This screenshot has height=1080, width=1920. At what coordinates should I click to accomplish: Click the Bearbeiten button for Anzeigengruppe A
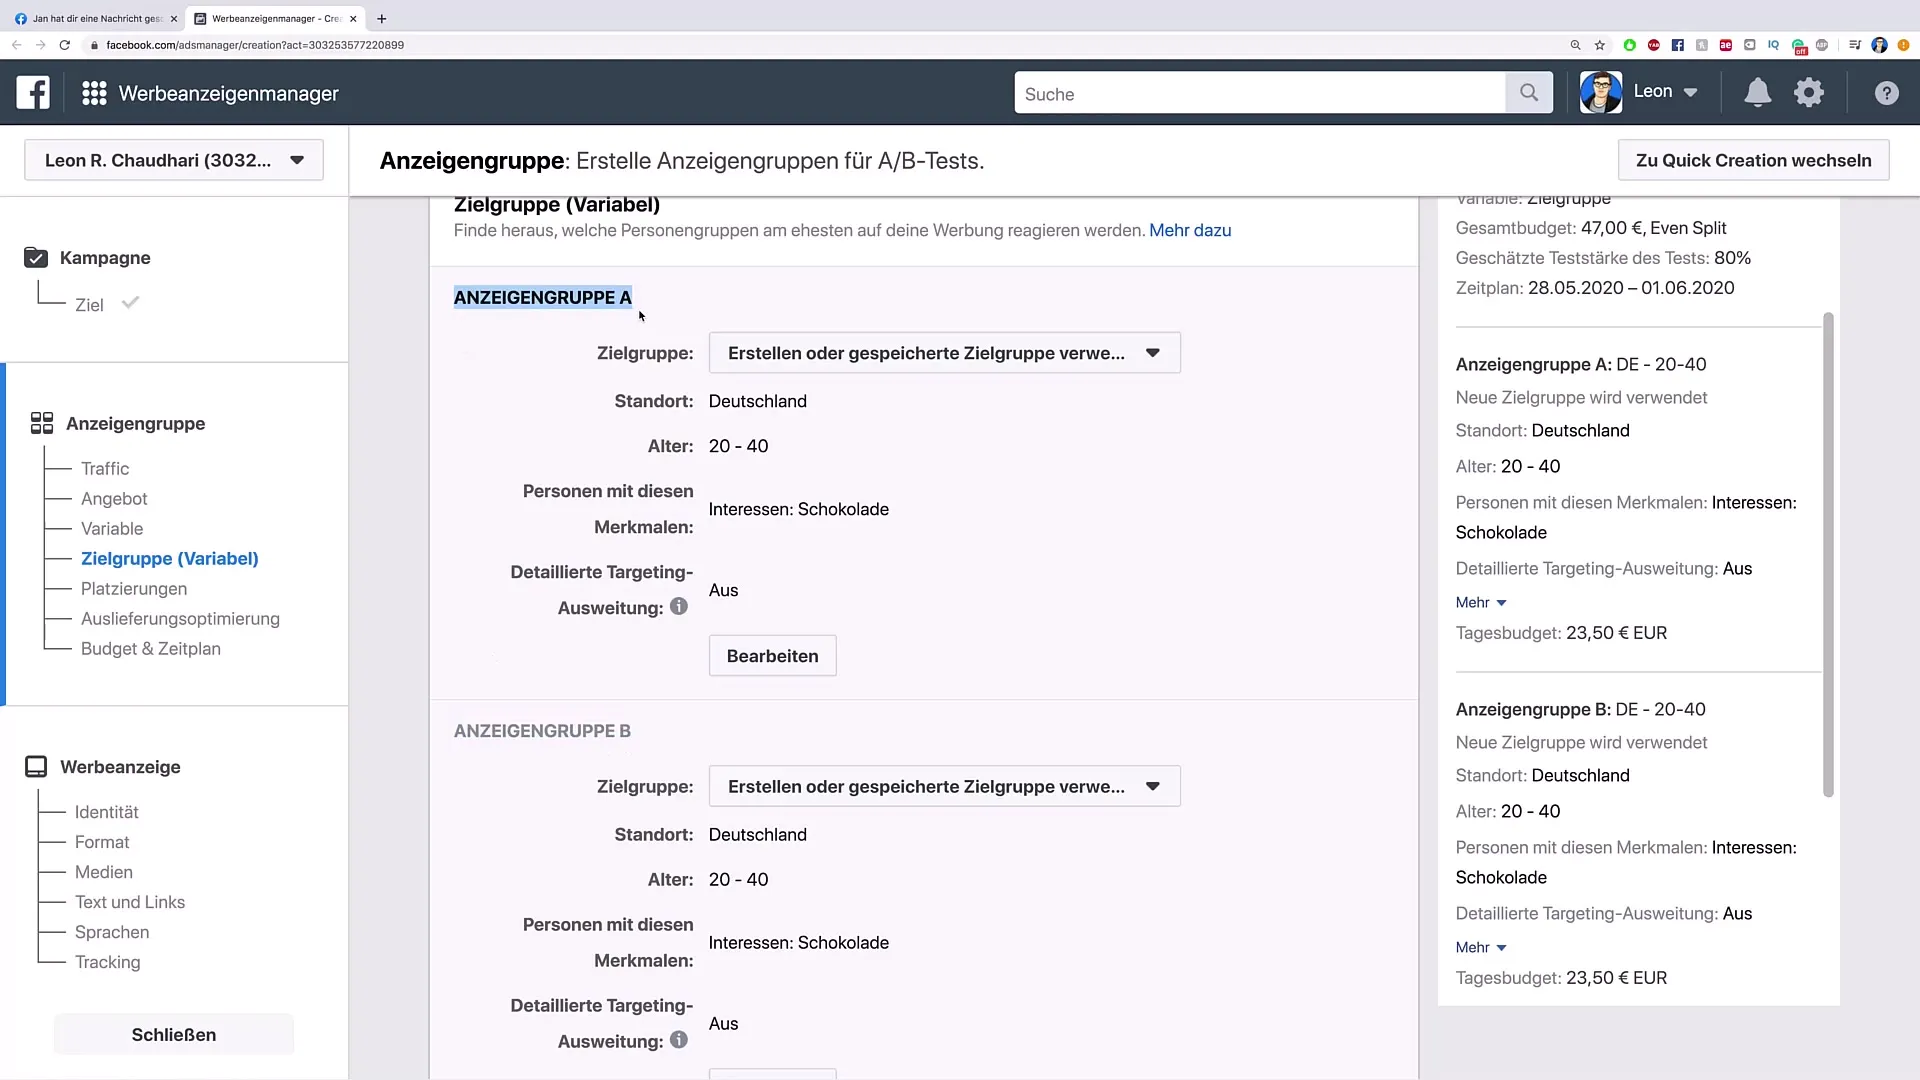pyautogui.click(x=773, y=655)
